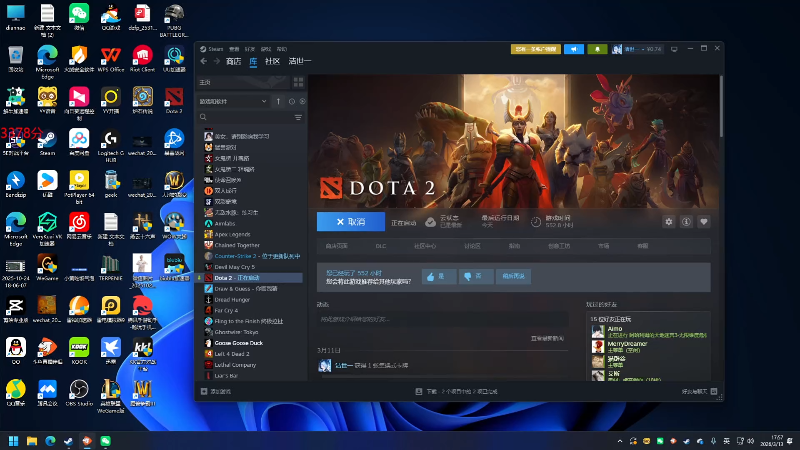This screenshot has width=800, height=450.
Task: Open PUBG BATTLEGROUNDS desktop shortcut
Action: tap(174, 20)
